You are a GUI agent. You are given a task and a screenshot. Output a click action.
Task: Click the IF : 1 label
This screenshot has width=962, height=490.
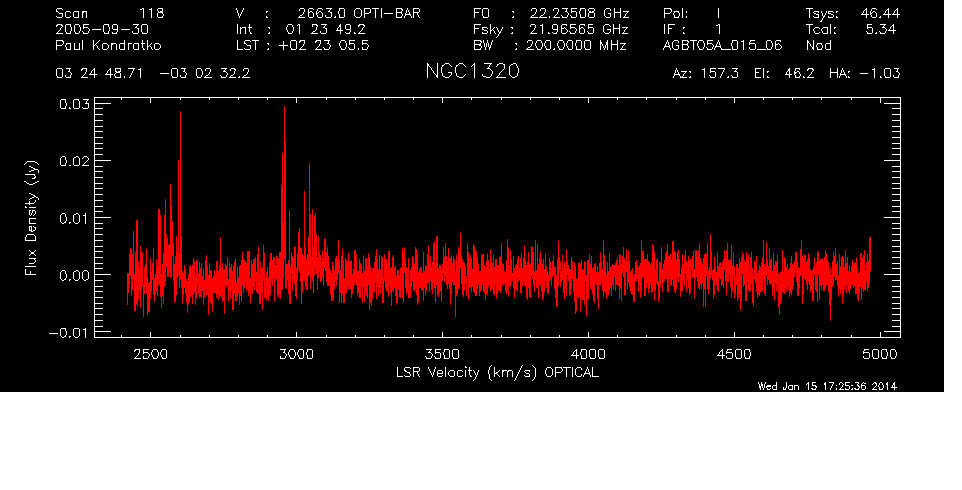692,29
